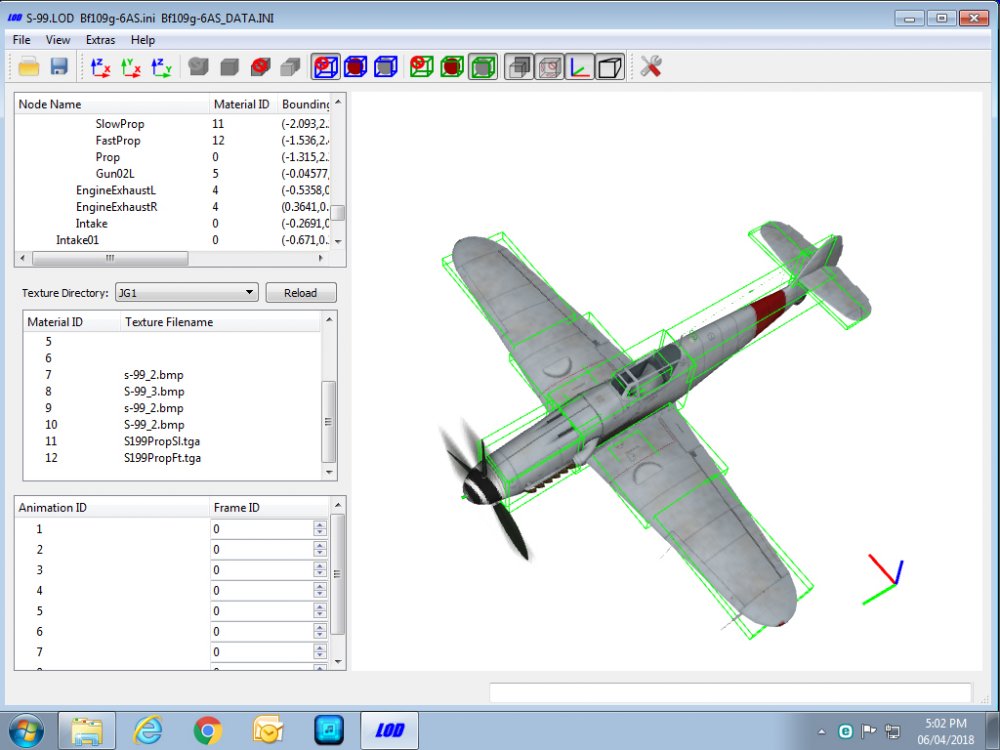Screen dimensions: 1000x750
Task: Click the blue cube with red sphere icon
Action: [x=356, y=67]
